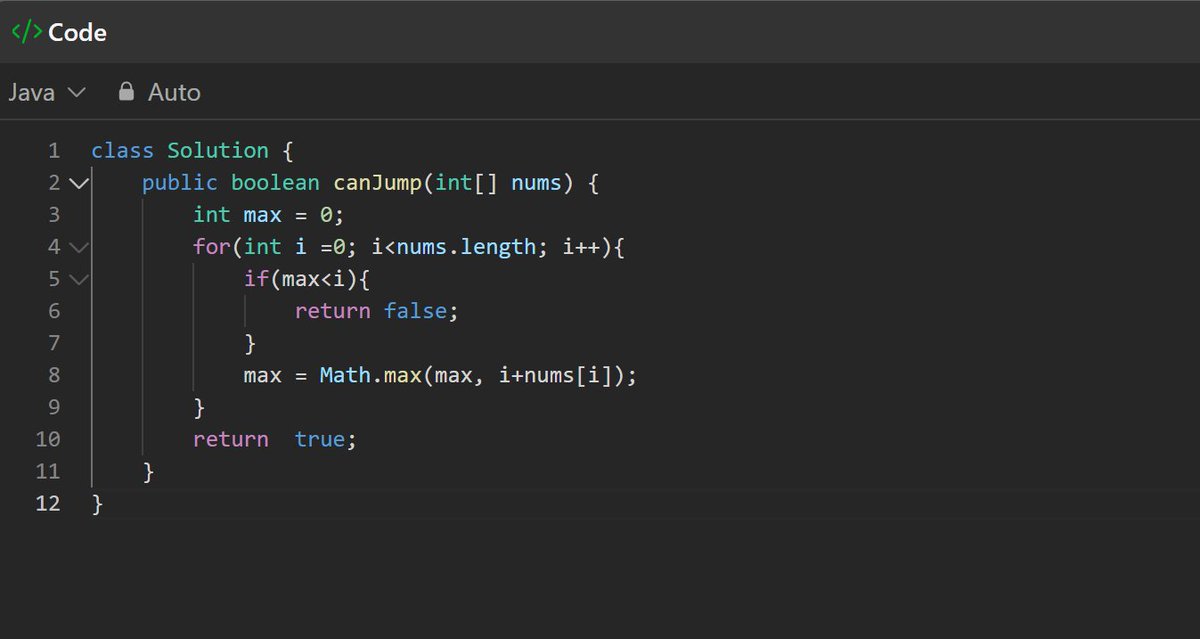Click the 'return true;' statement
Image resolution: width=1200 pixels, height=639 pixels.
tap(275, 439)
